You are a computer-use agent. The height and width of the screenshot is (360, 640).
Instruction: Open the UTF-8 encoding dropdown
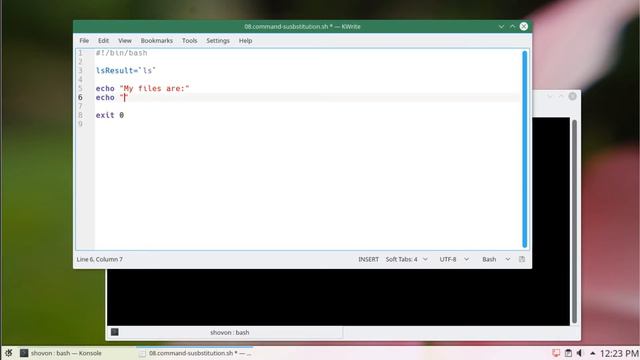pos(454,259)
